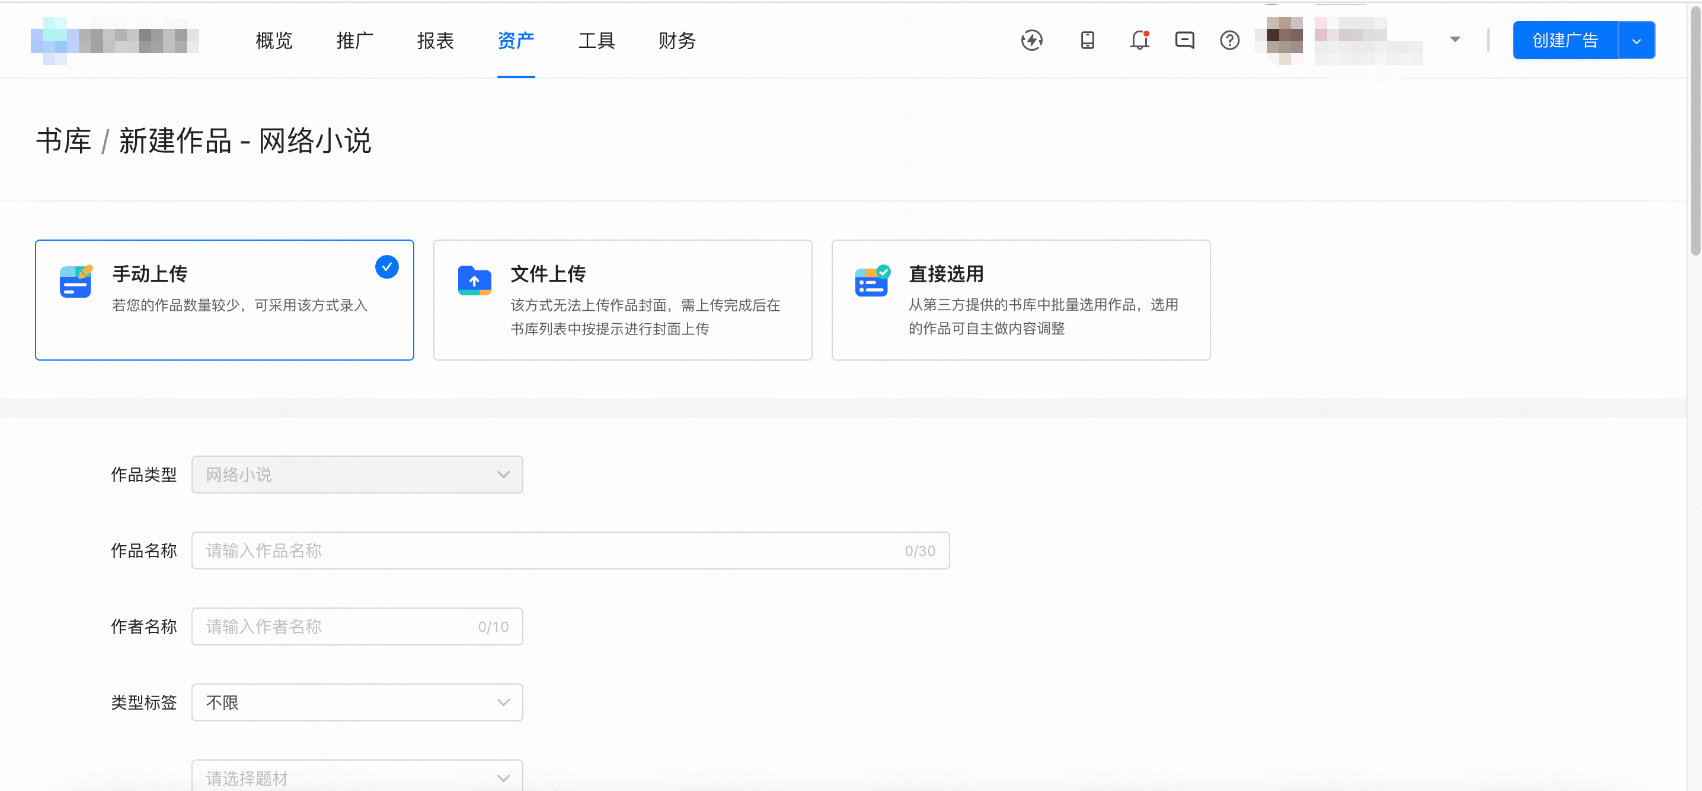This screenshot has width=1702, height=791.
Task: Expand the 类型标签 dropdown showing 不限
Action: coord(357,703)
